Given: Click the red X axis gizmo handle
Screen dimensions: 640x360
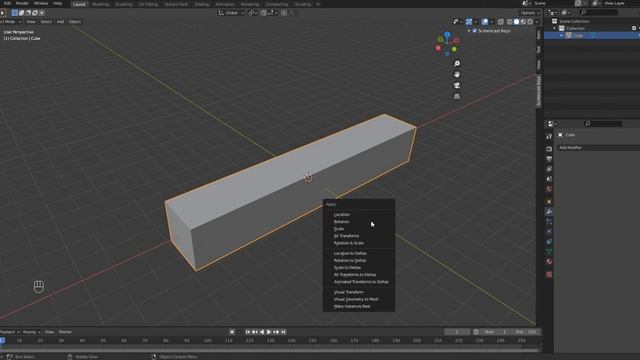Looking at the screenshot, I should [456, 41].
